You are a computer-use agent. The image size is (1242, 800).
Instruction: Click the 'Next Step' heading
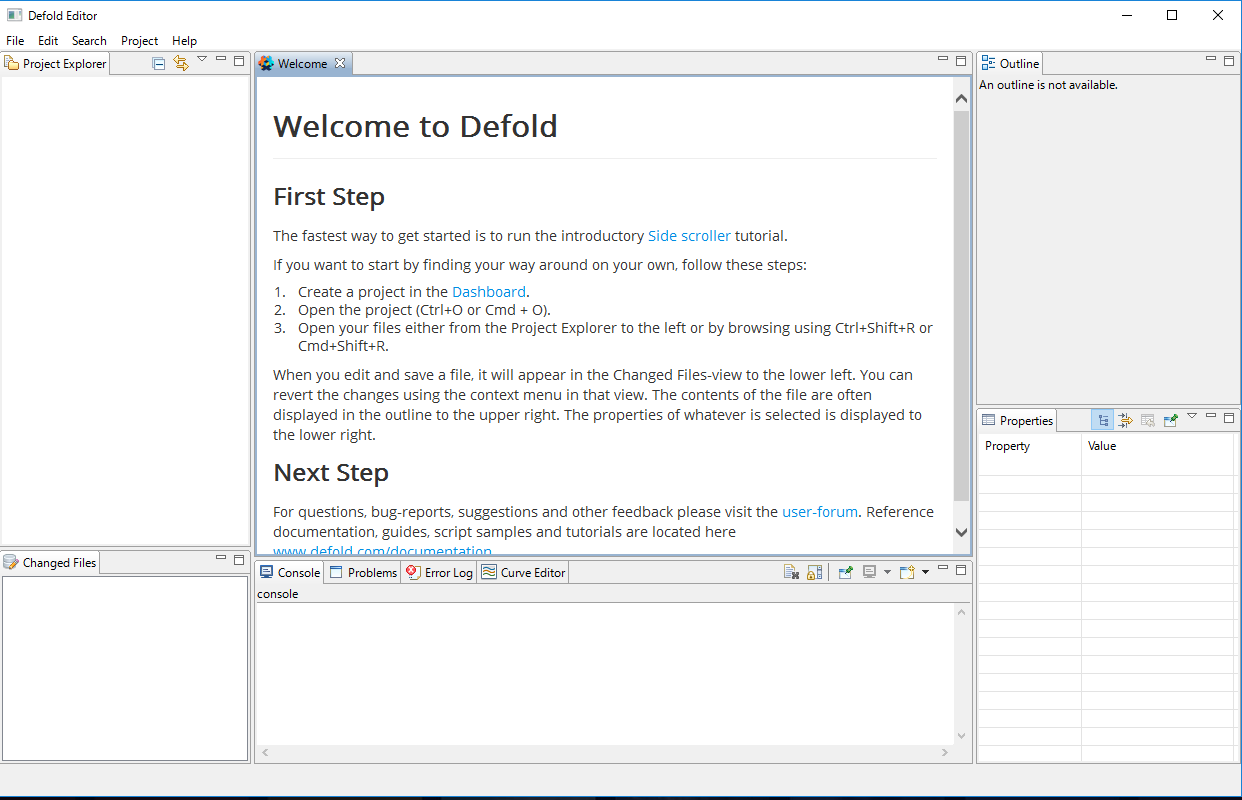[331, 473]
